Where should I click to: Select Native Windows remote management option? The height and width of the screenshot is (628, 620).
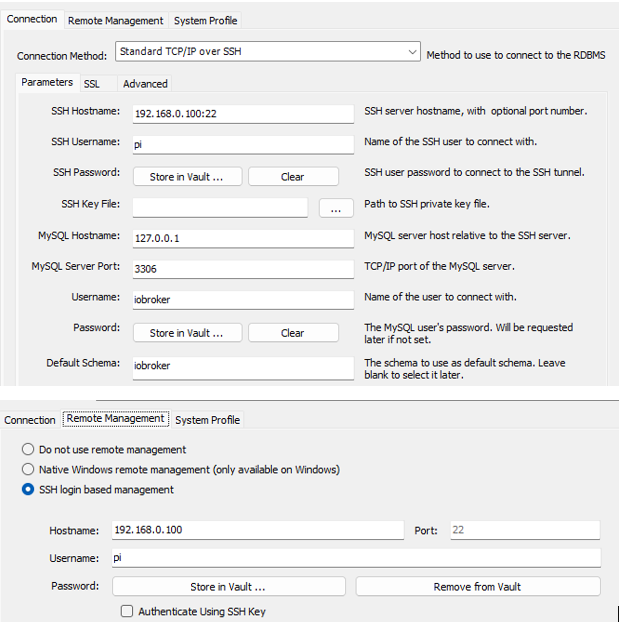28,469
